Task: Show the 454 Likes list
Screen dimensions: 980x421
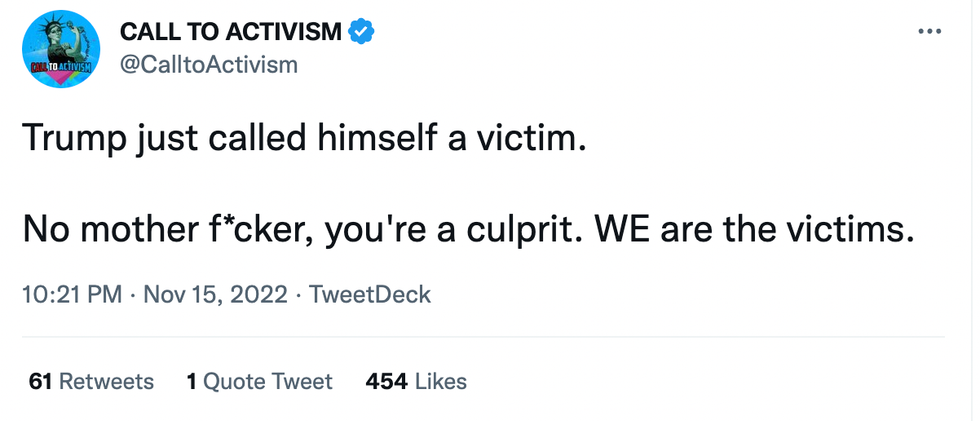Action: click(x=416, y=381)
